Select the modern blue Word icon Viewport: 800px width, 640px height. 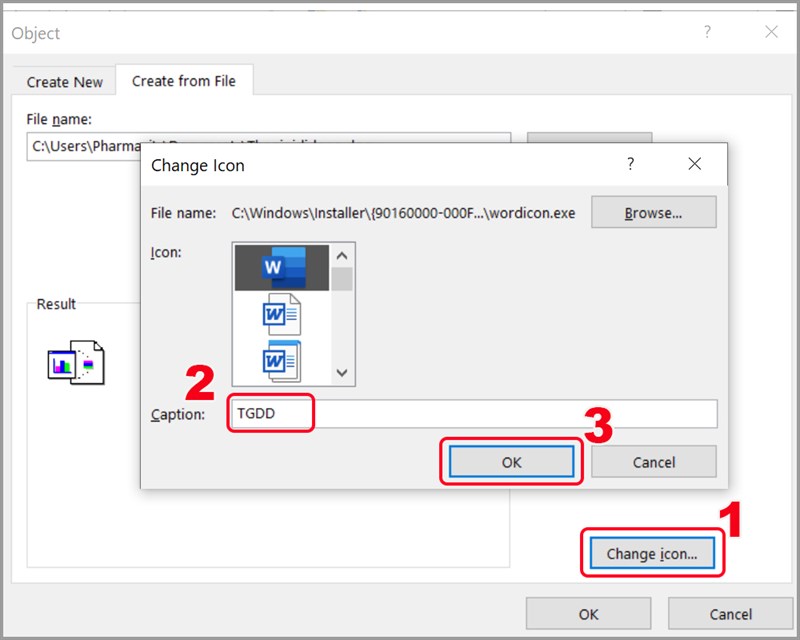coord(282,267)
